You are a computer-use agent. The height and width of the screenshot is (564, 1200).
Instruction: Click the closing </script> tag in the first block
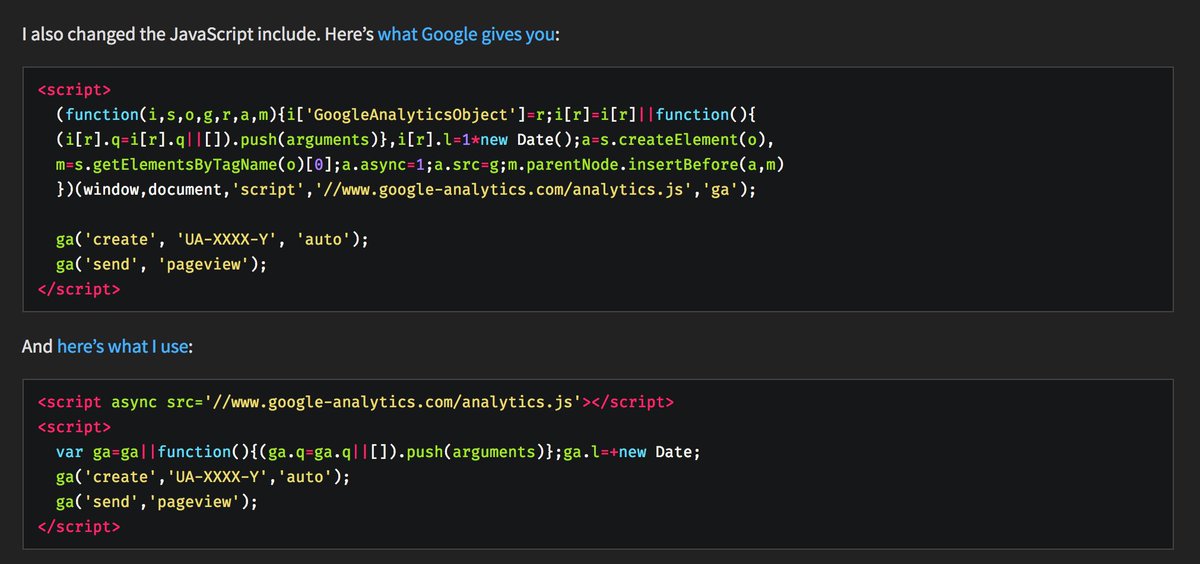pos(79,290)
